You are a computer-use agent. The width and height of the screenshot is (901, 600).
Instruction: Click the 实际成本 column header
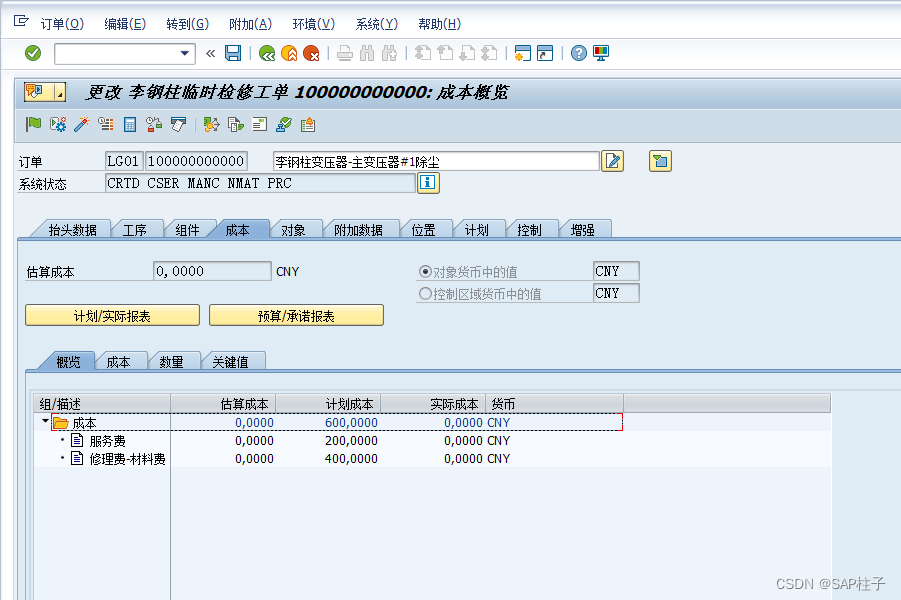(x=433, y=403)
